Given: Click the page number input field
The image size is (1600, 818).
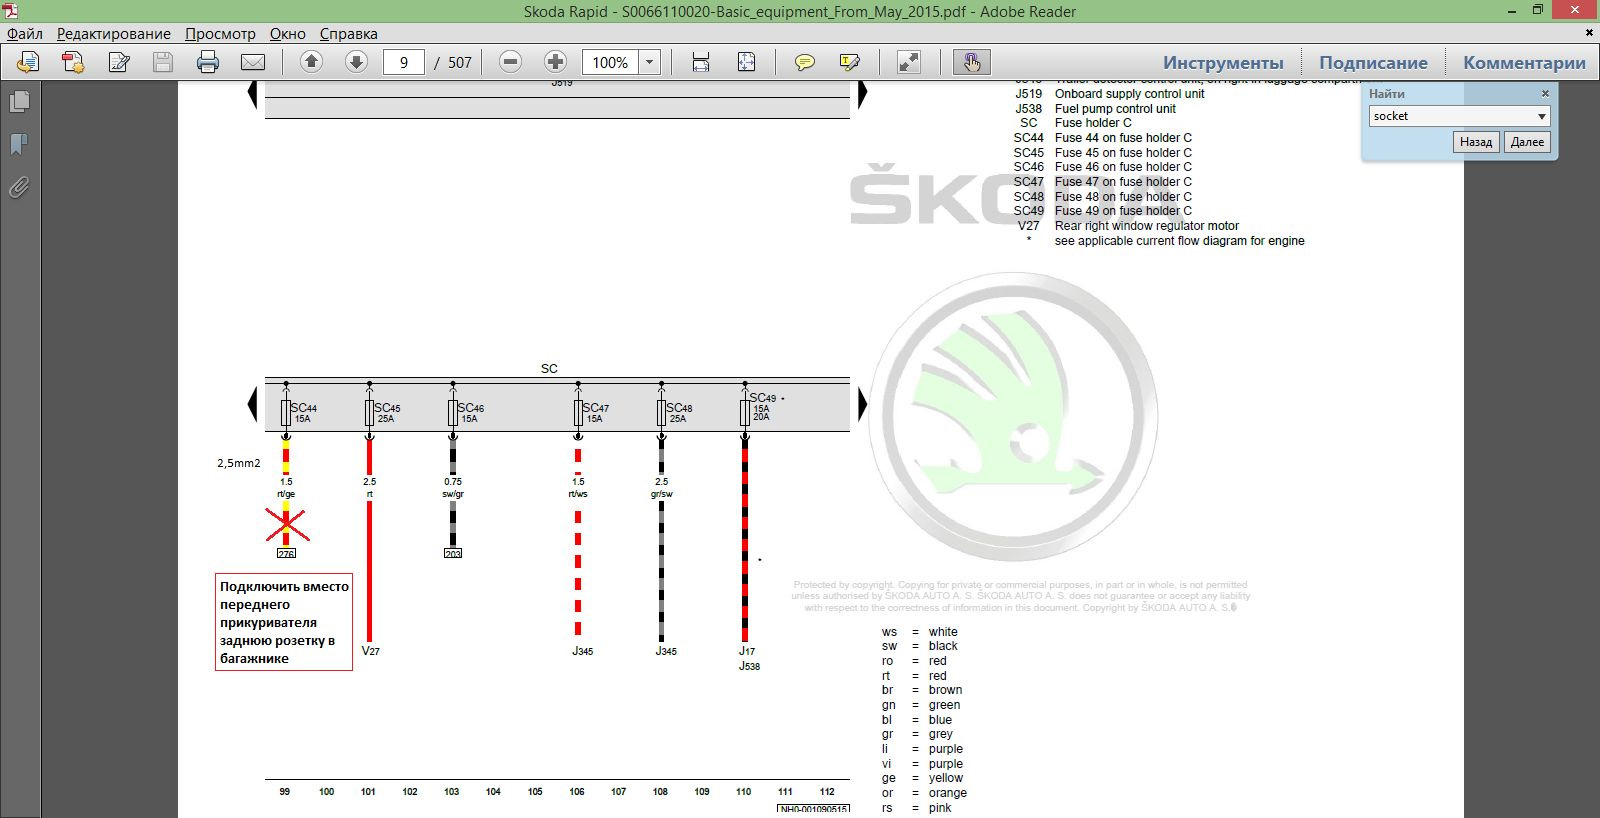Looking at the screenshot, I should [x=404, y=62].
